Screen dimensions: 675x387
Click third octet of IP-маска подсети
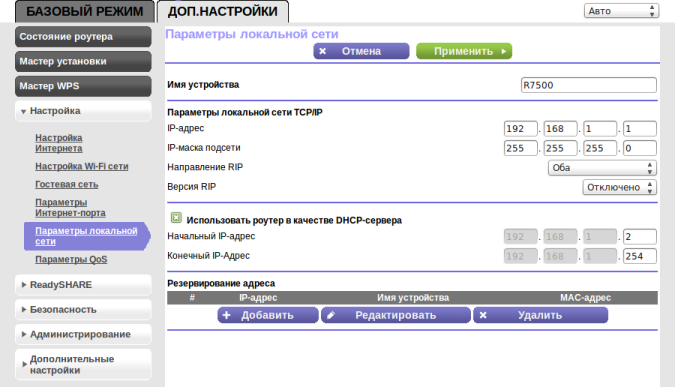click(x=600, y=148)
